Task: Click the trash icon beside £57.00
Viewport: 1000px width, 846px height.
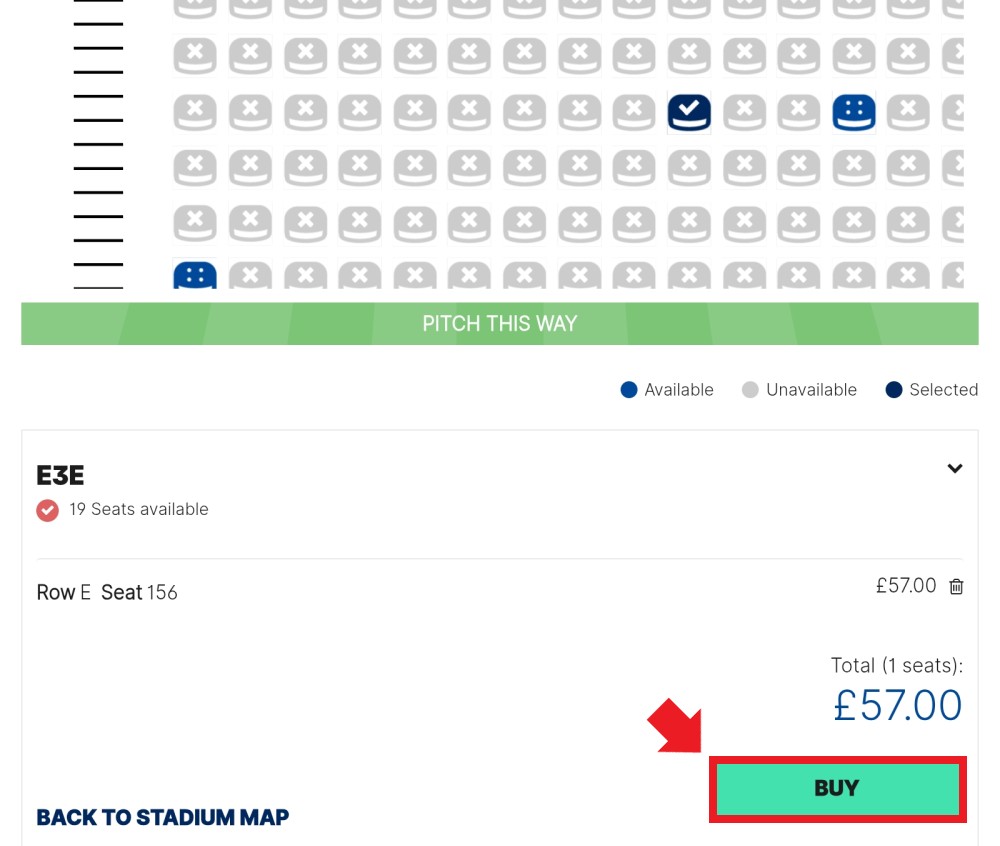Action: coord(955,587)
